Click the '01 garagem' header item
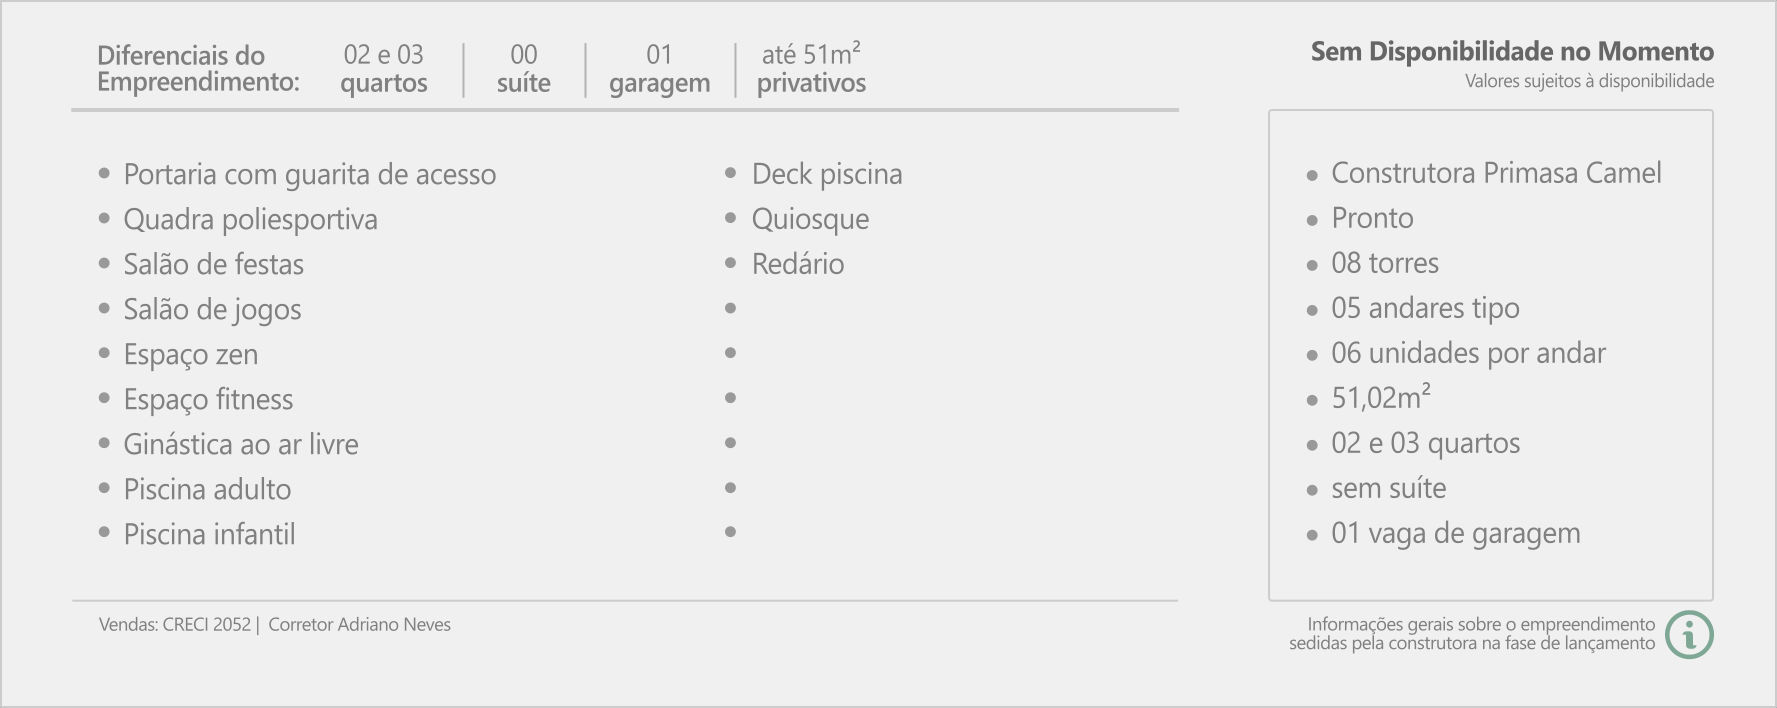This screenshot has width=1777, height=708. click(659, 69)
